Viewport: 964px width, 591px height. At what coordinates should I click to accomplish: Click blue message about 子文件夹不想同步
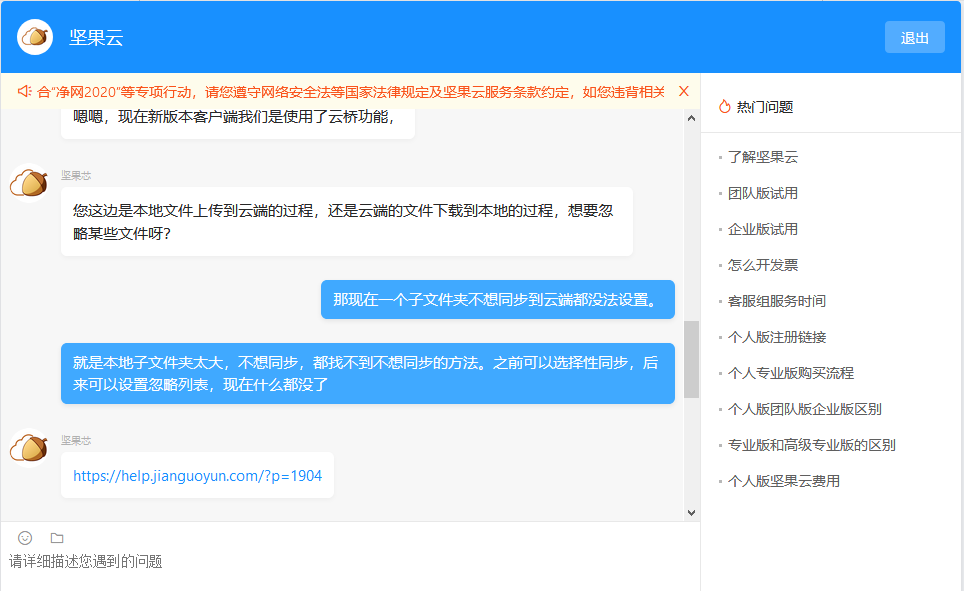tap(498, 299)
